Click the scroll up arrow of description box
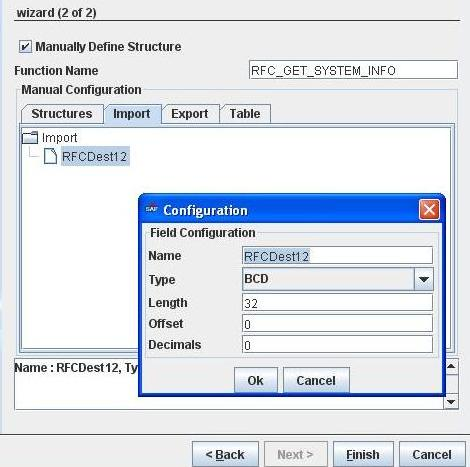Image resolution: width=470 pixels, height=467 pixels. (x=451, y=366)
